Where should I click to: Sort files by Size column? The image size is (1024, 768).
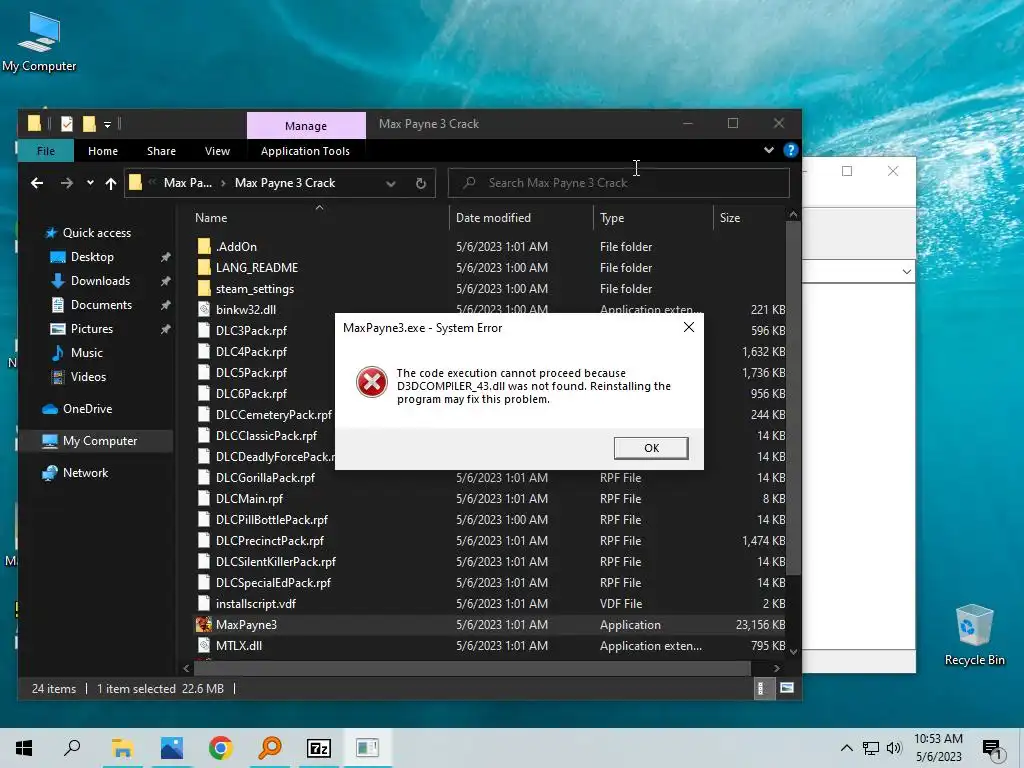[729, 217]
